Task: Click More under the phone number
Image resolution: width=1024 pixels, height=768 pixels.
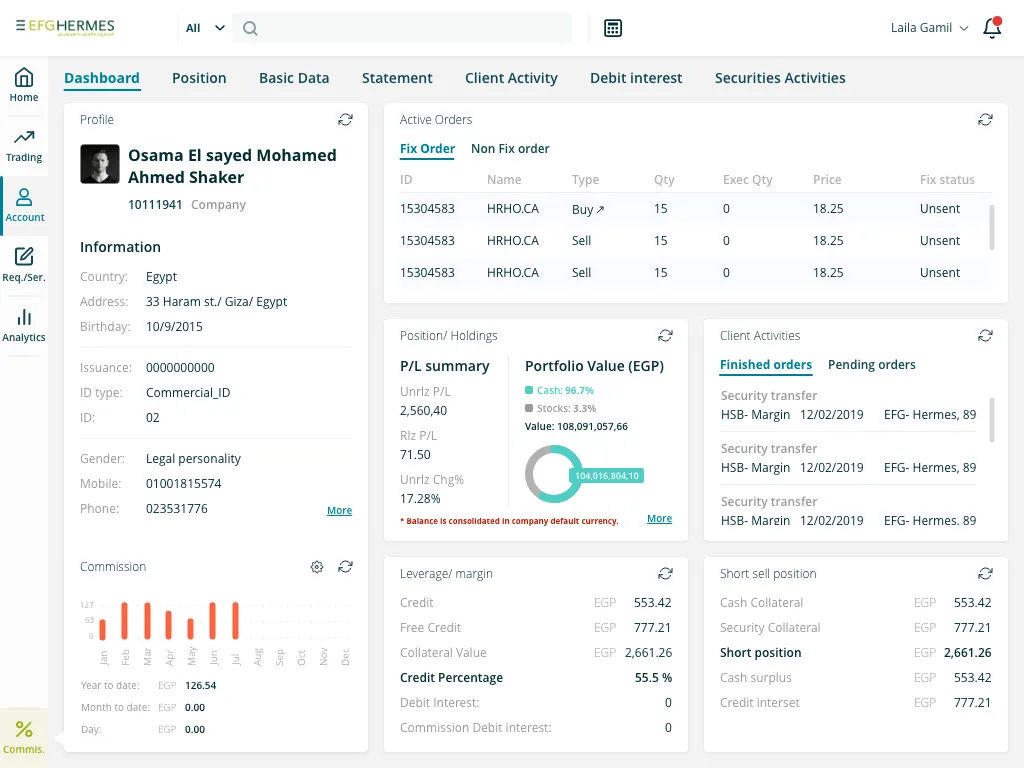Action: [339, 510]
